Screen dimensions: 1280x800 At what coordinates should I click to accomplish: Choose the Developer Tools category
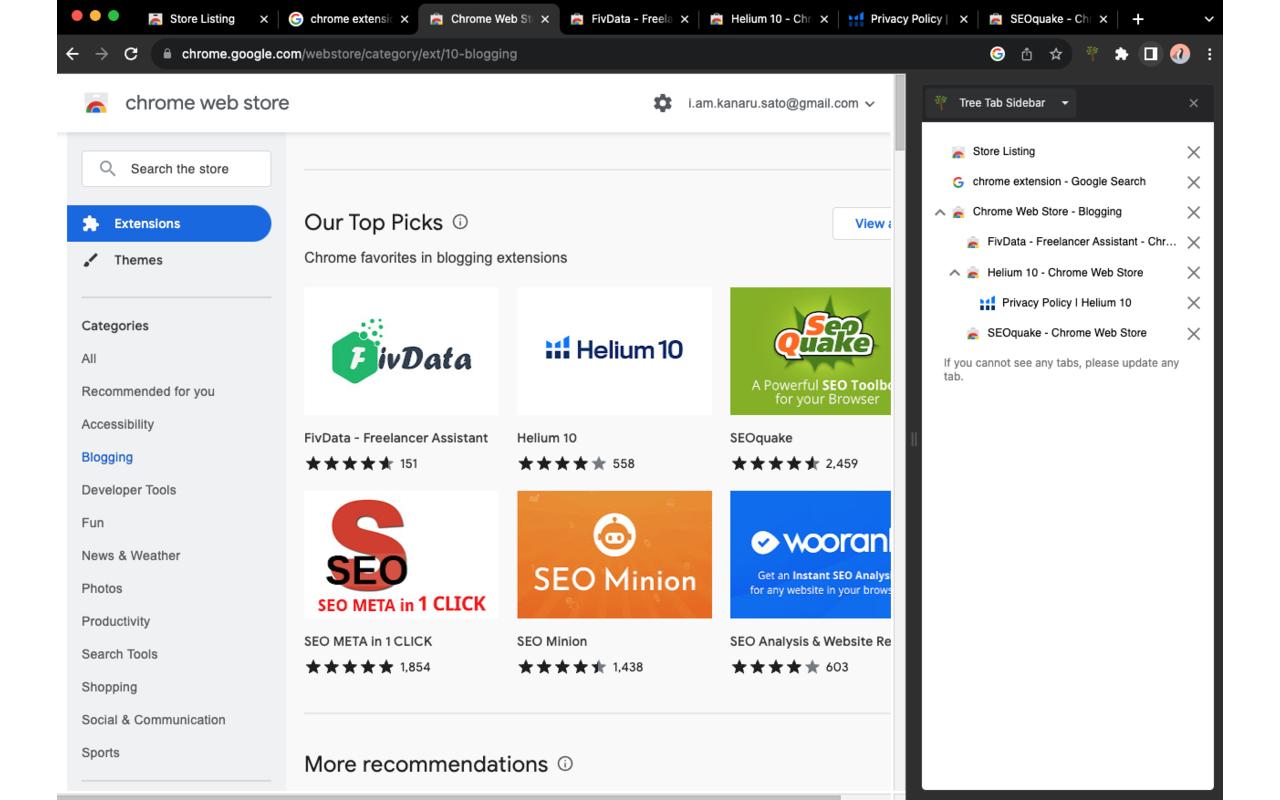click(x=129, y=490)
